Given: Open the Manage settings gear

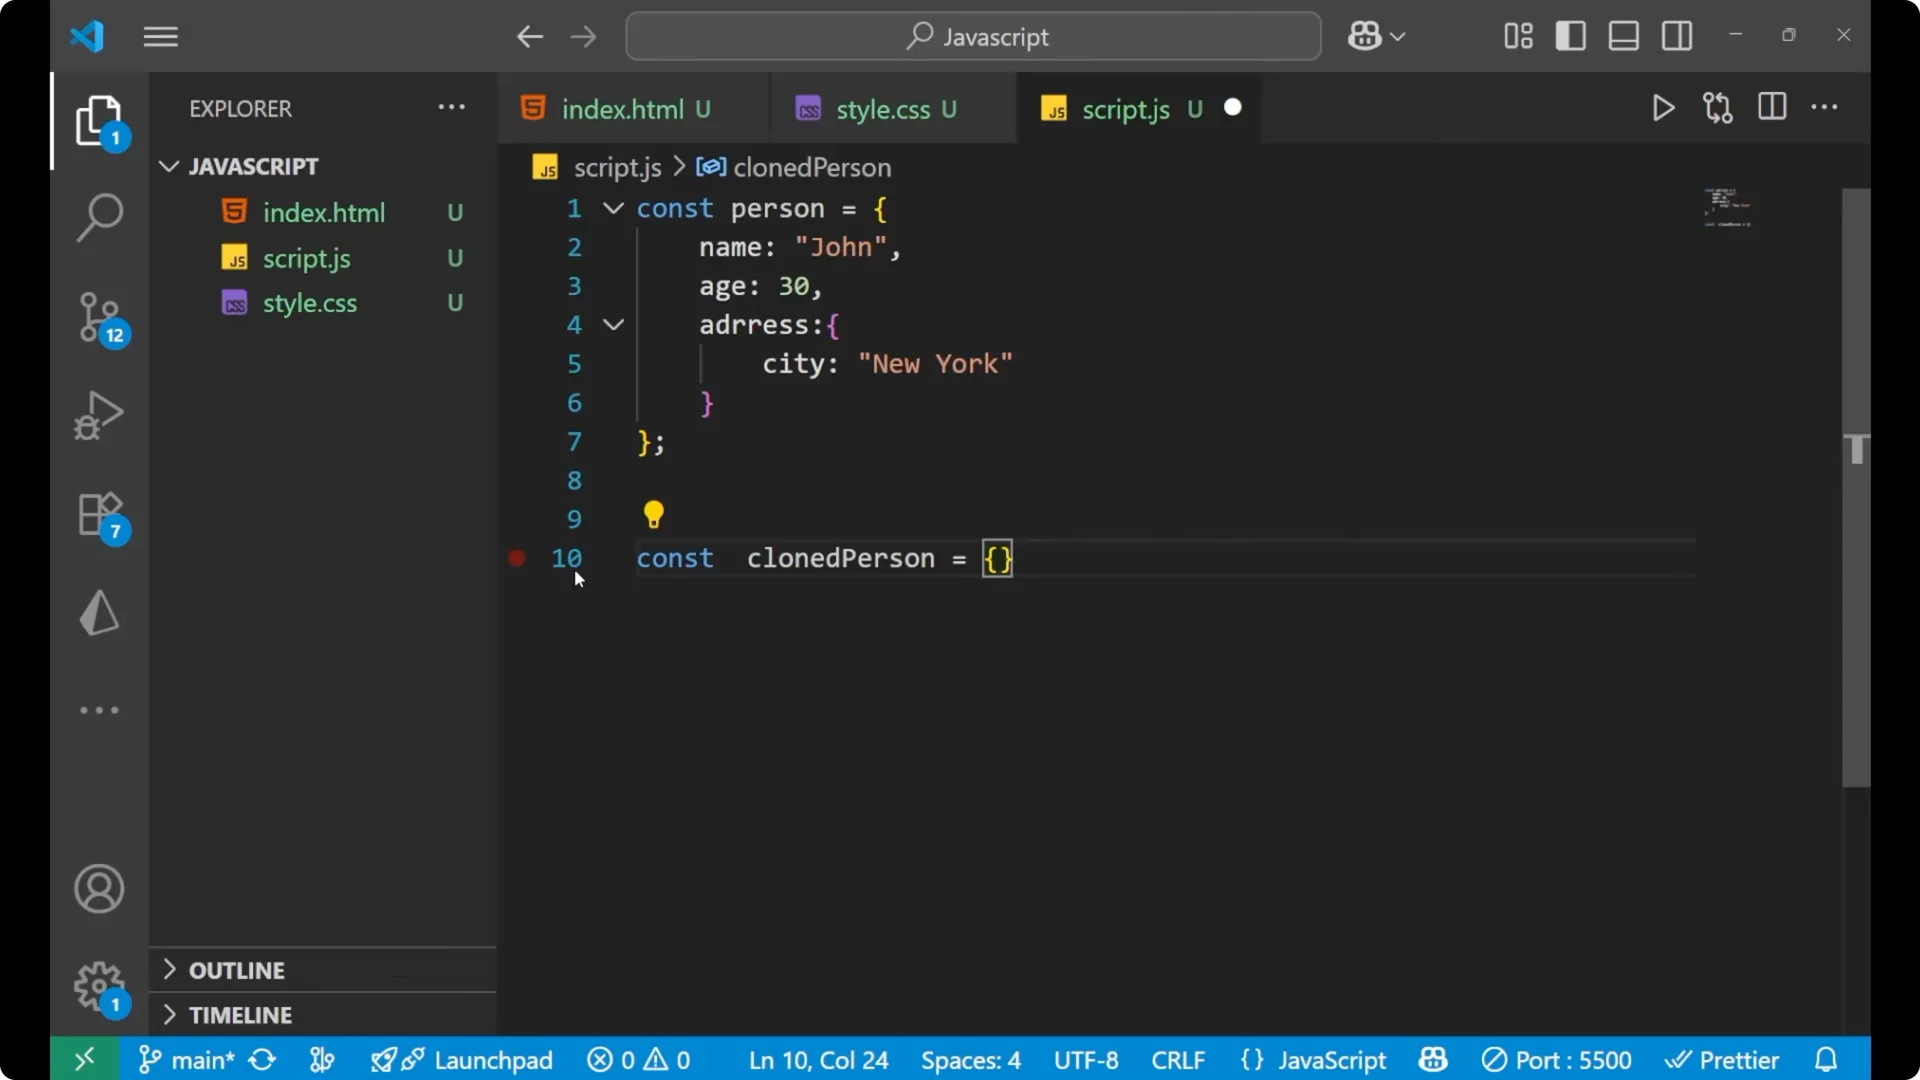Looking at the screenshot, I should click(x=99, y=987).
